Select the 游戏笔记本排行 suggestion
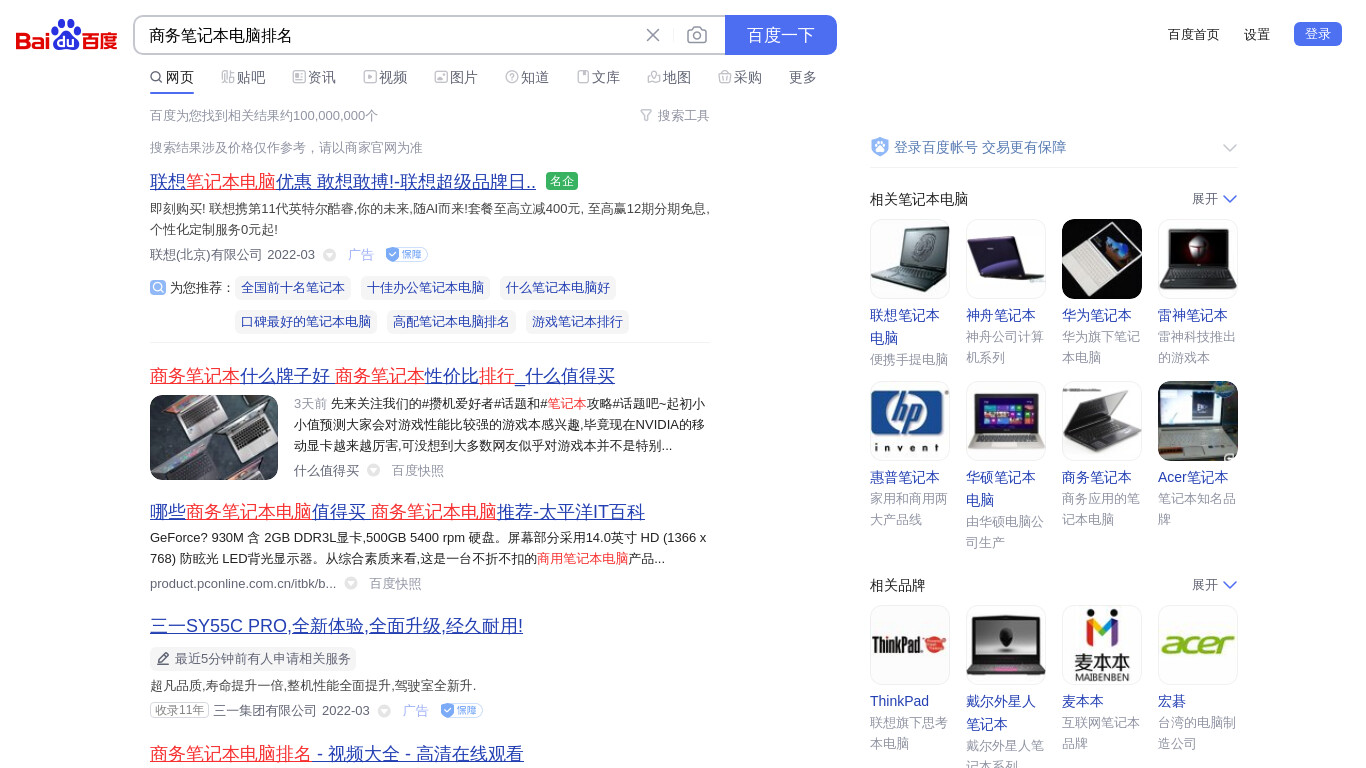Image resolution: width=1366 pixels, height=768 pixels. tap(577, 322)
